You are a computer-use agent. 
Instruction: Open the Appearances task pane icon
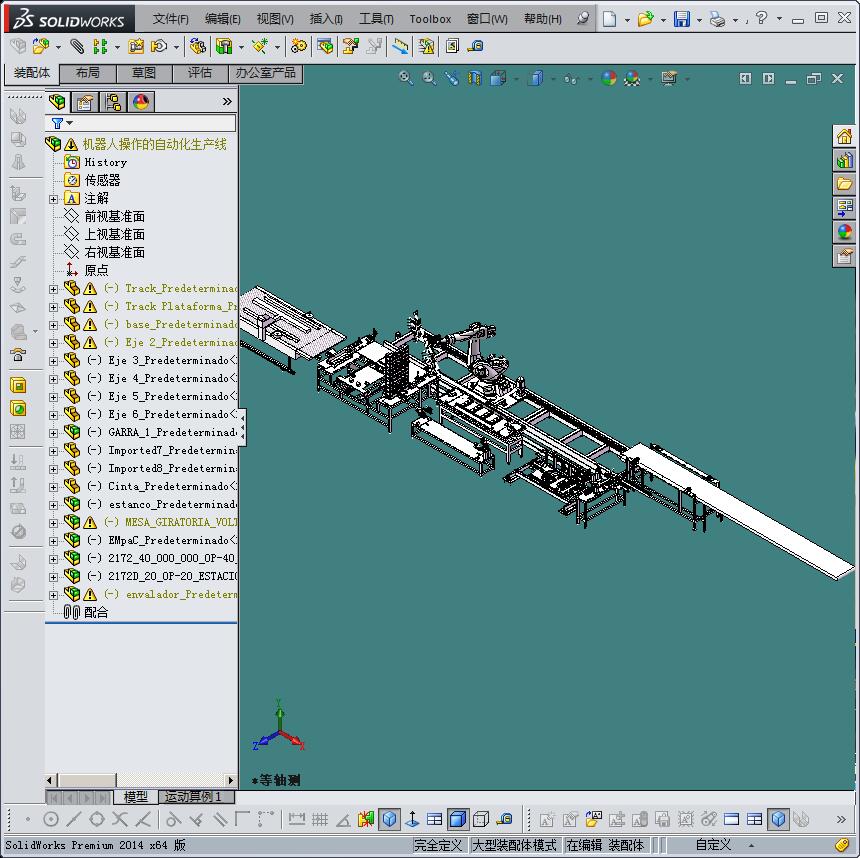pos(845,232)
